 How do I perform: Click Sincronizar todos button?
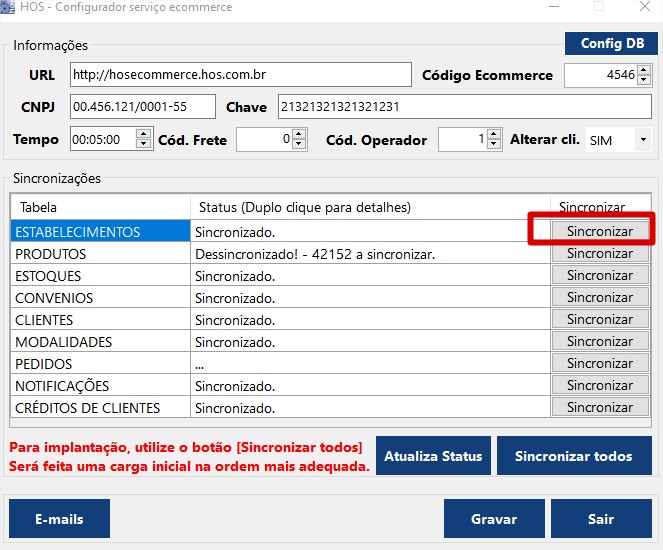[573, 456]
